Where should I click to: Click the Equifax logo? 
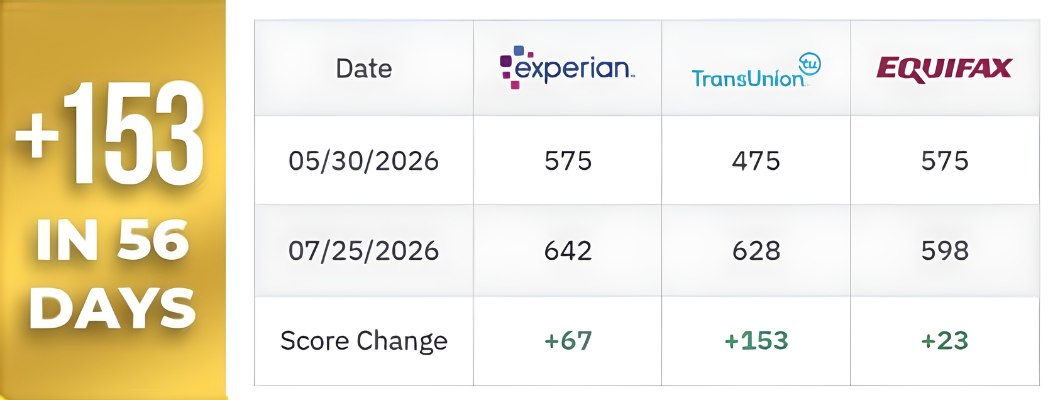[944, 69]
